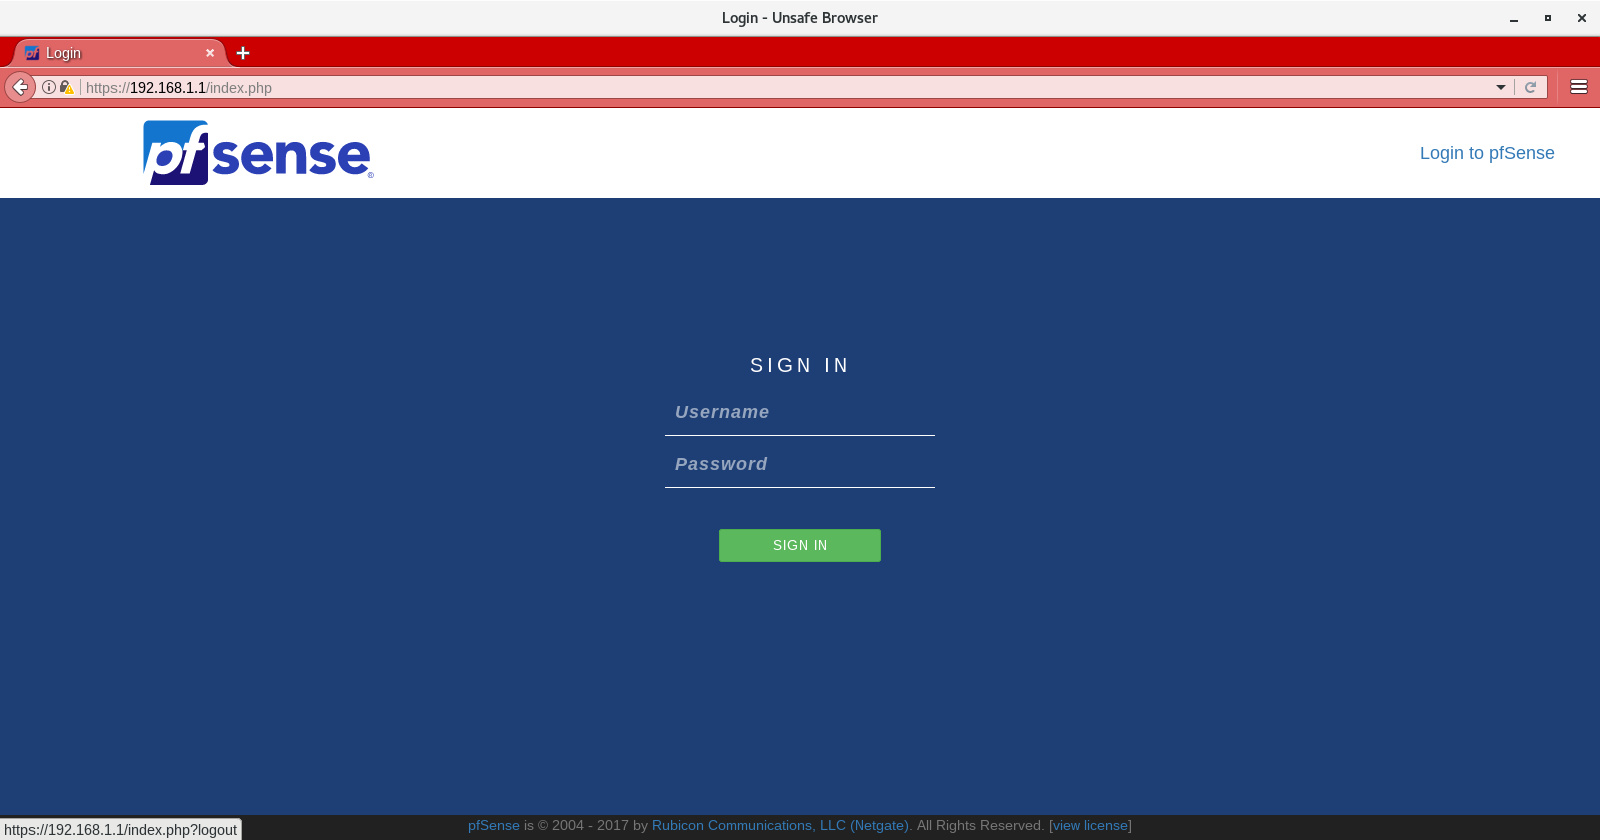1600x840 pixels.
Task: Open the browser hamburger menu
Action: (x=1579, y=87)
